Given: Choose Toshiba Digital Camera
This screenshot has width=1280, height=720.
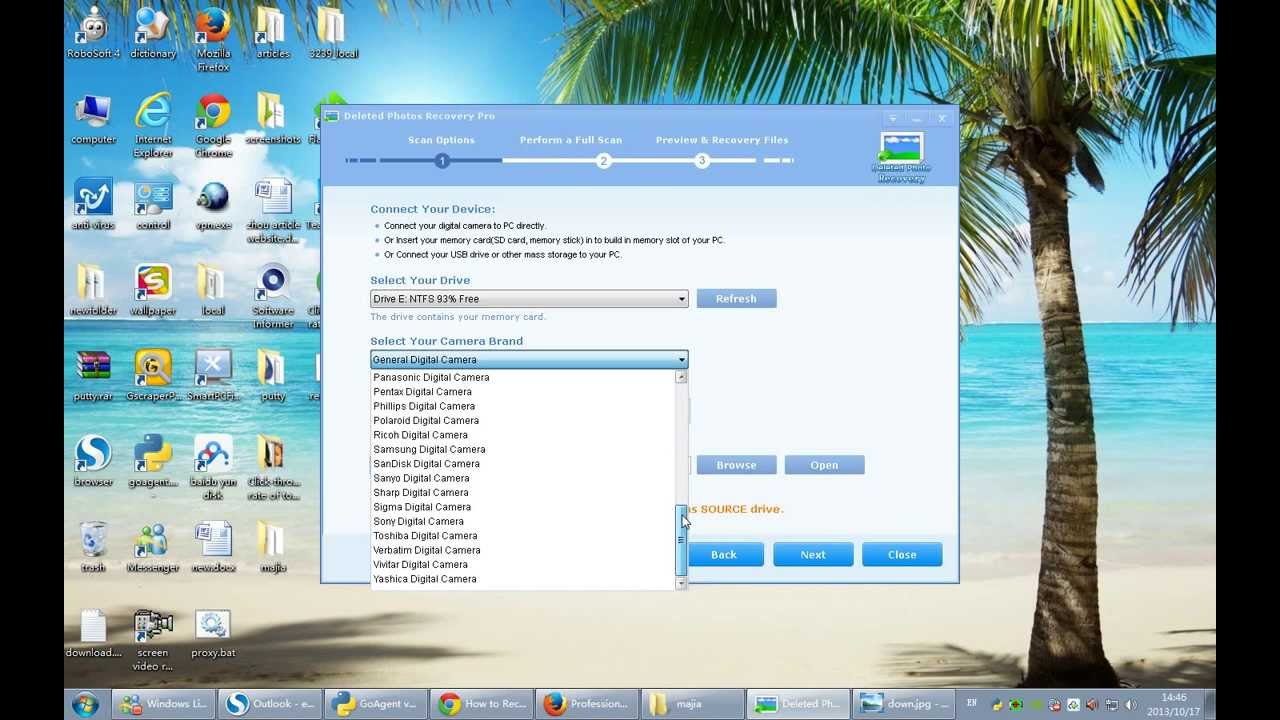Looking at the screenshot, I should pos(523,536).
